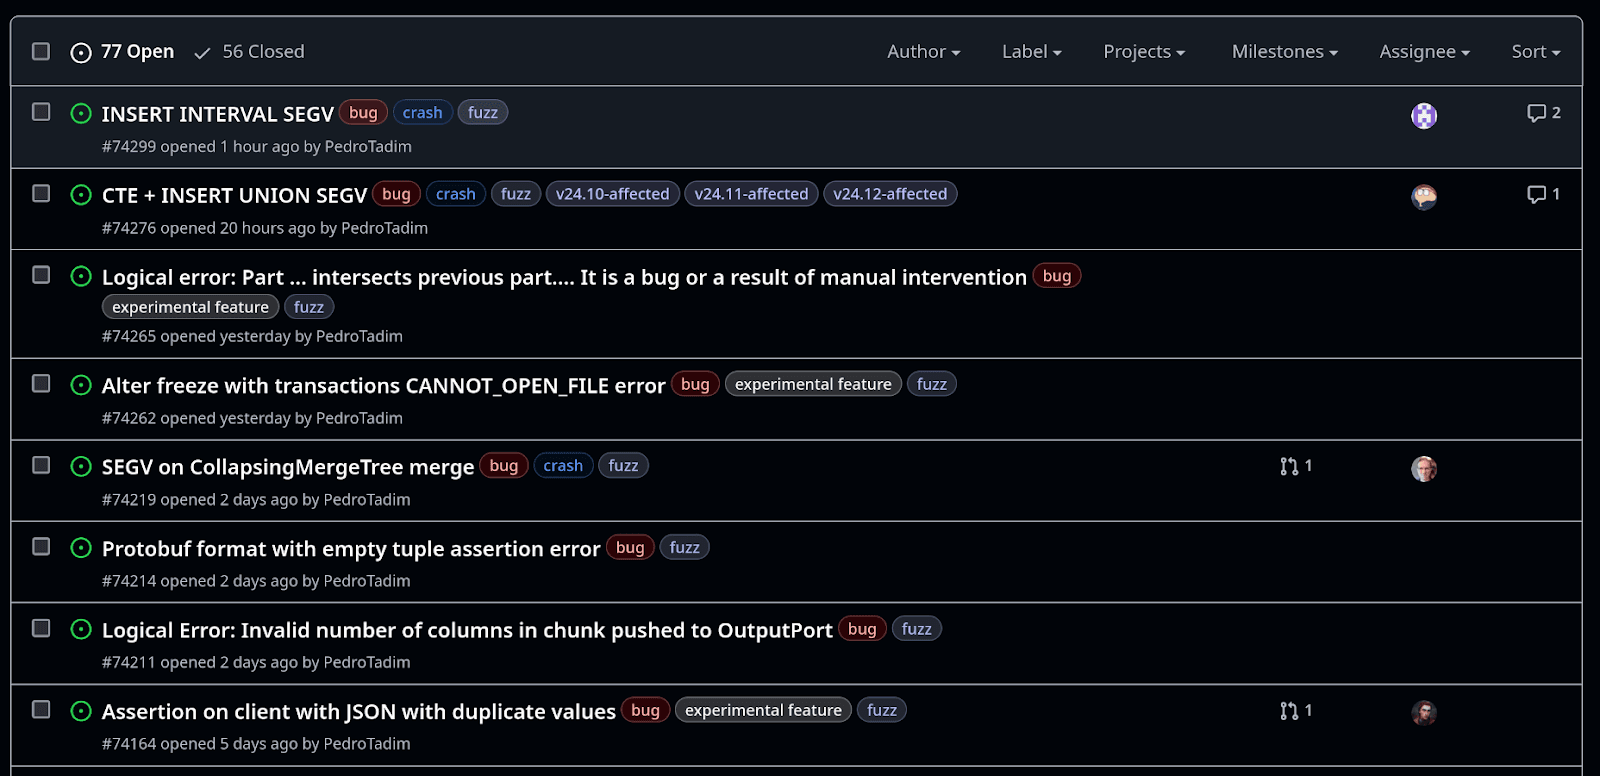Switch to 56 Closed issues tab
Viewport: 1600px width, 776px height.
point(250,52)
